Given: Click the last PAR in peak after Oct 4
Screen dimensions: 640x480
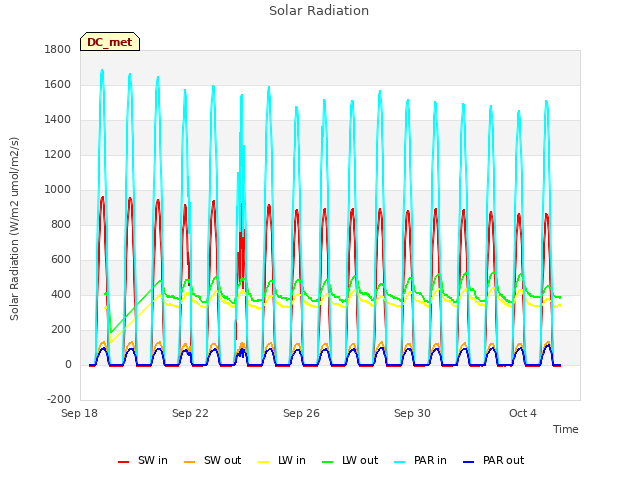Looking at the screenshot, I should click(547, 102).
